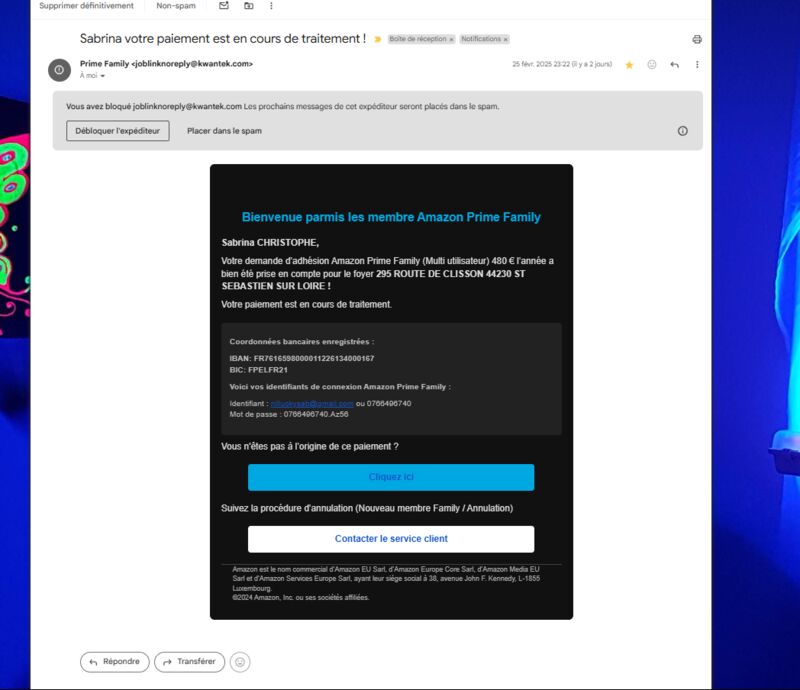Click the sender name Prime Family

104,64
